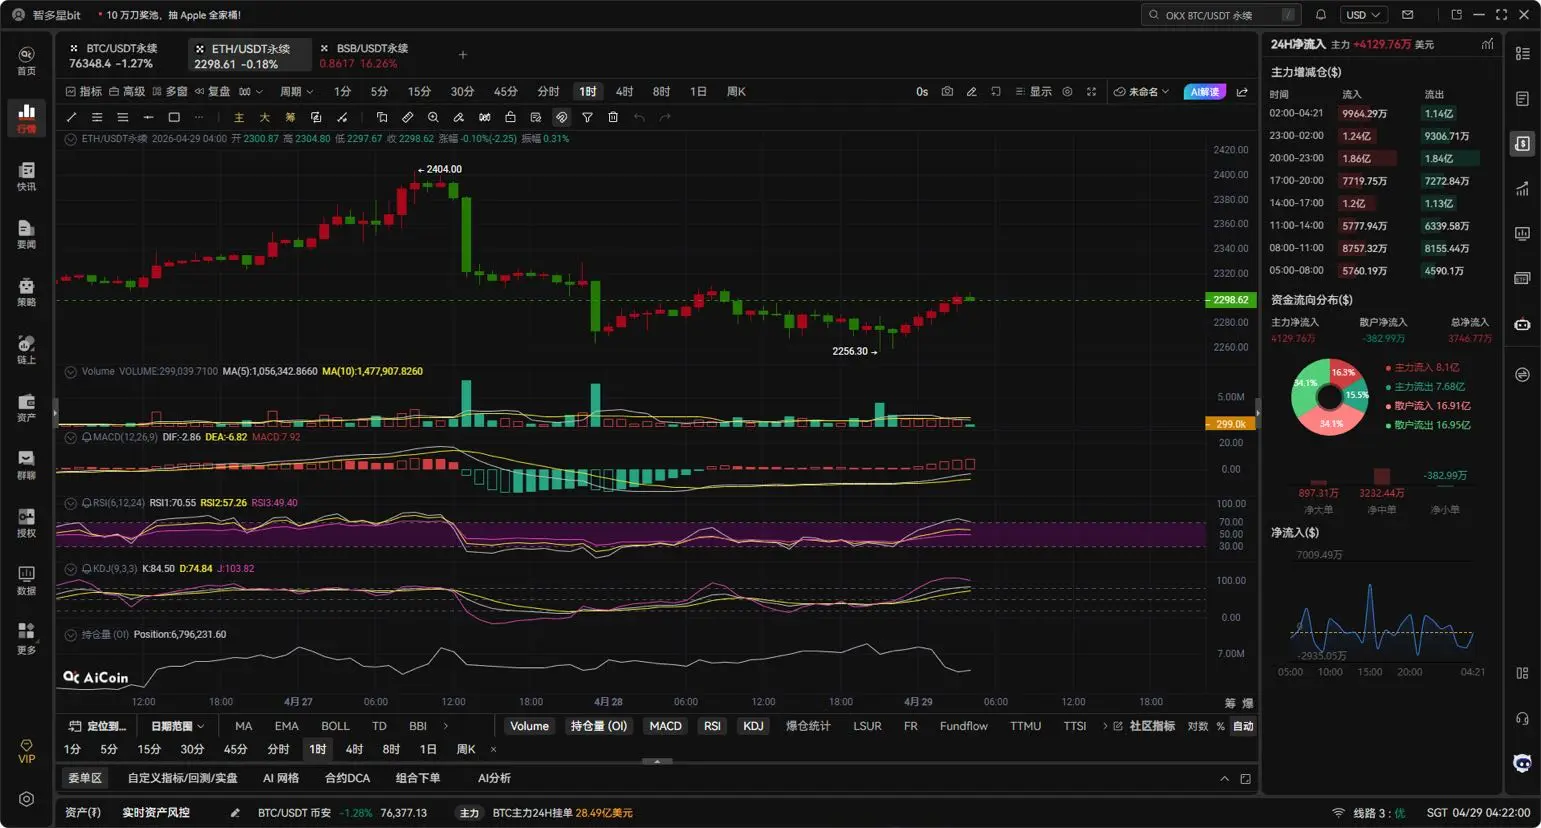Select the 组合下单 tab

418,778
